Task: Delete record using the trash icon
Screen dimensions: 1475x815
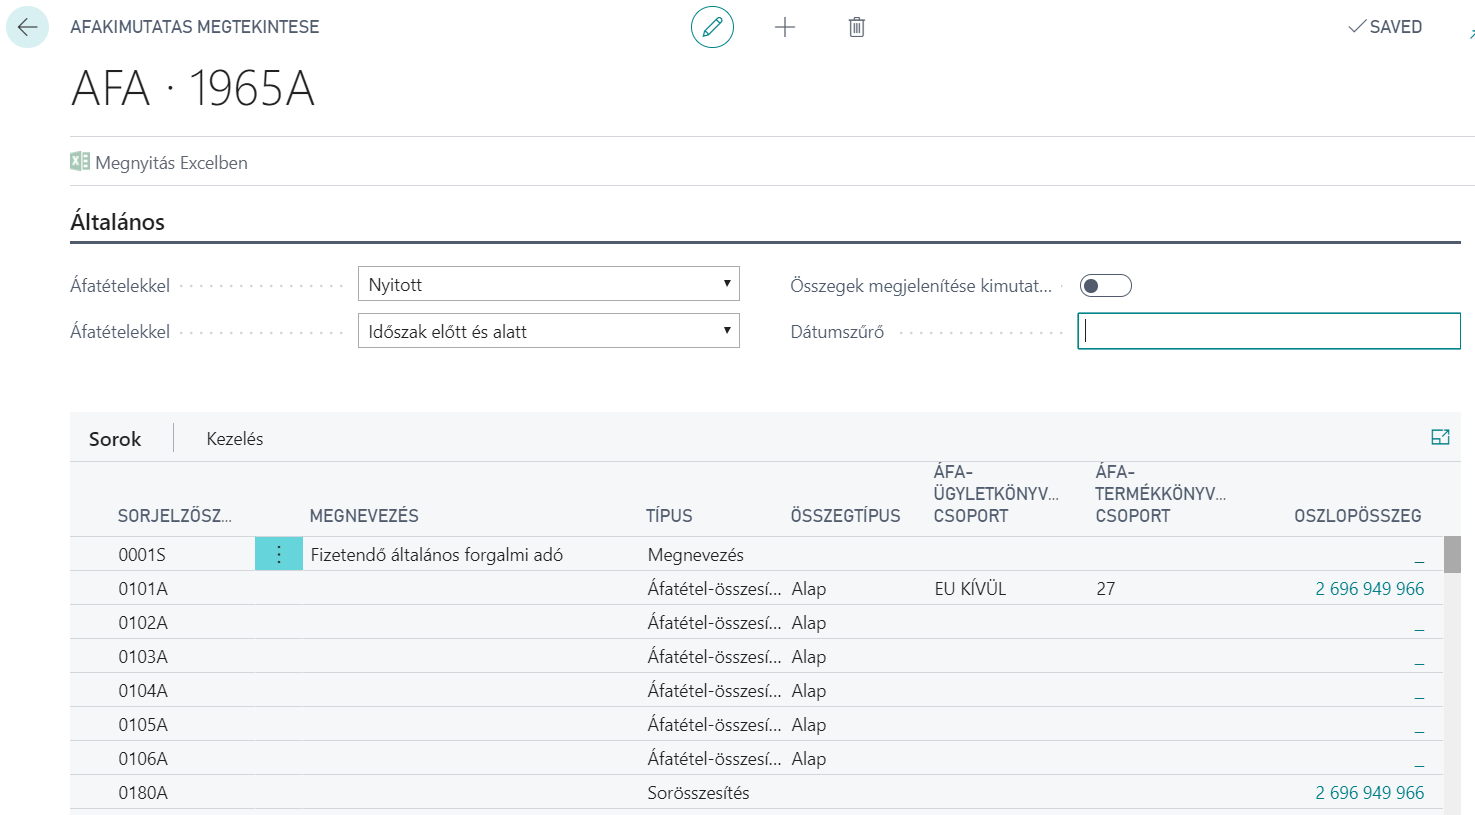Action: (x=857, y=27)
